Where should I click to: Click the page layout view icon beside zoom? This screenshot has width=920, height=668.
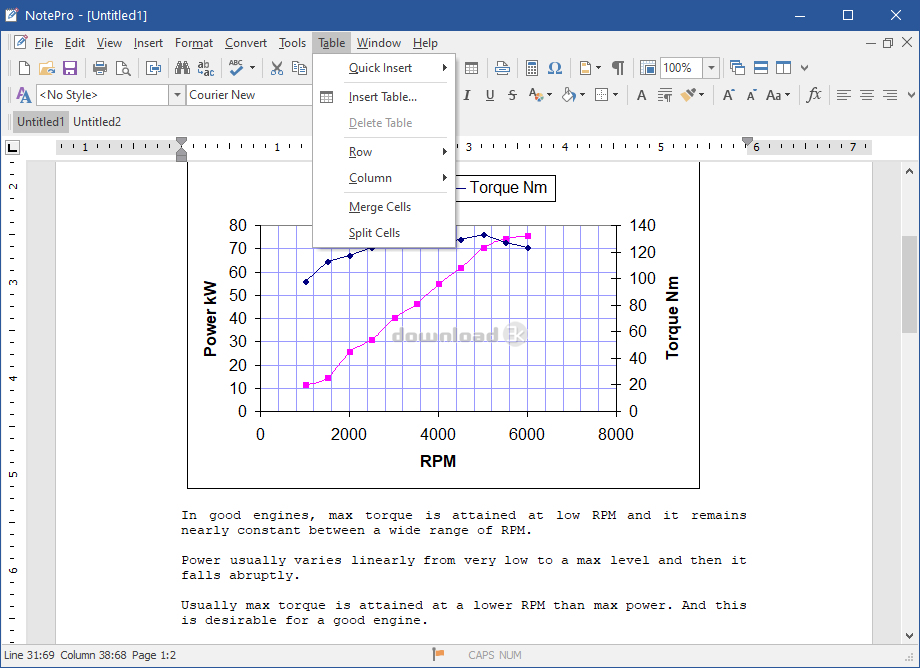648,68
